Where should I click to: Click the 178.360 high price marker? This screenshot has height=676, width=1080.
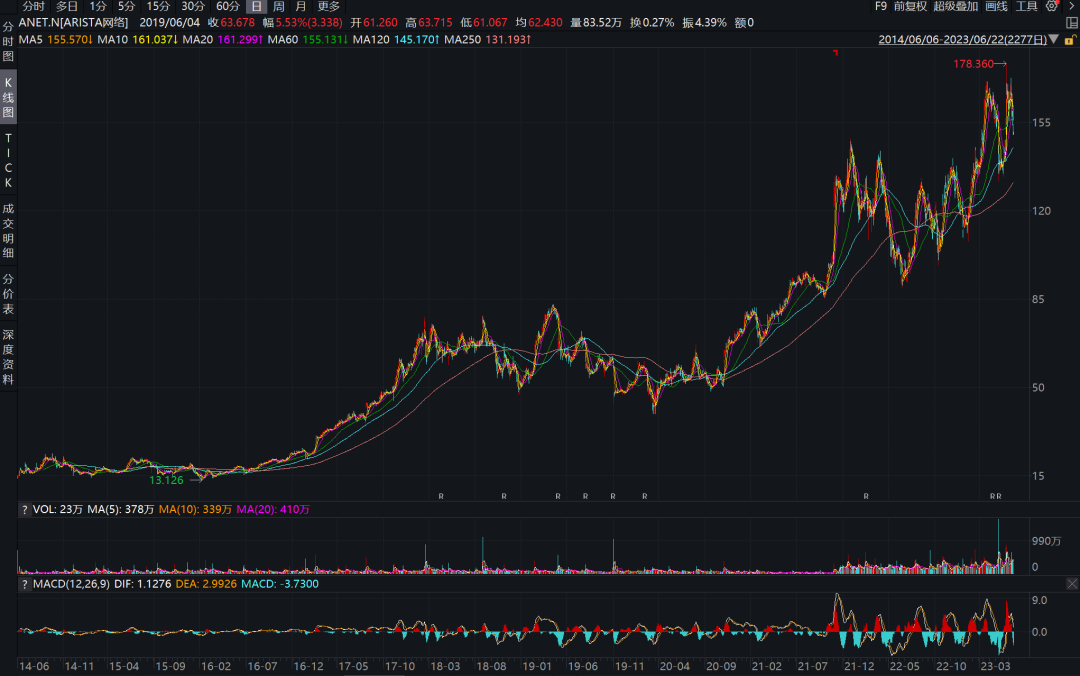pyautogui.click(x=973, y=64)
